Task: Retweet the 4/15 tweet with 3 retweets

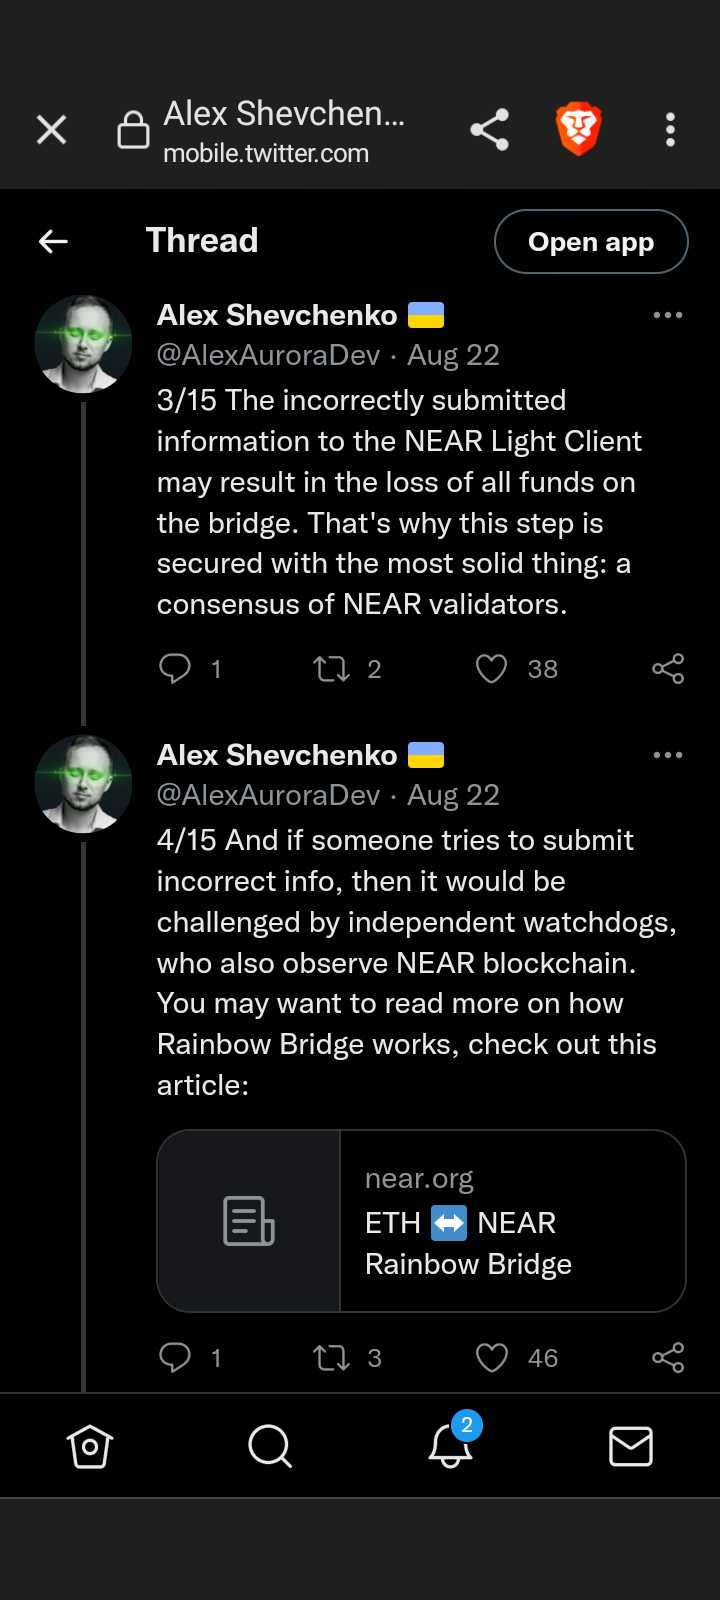Action: 331,1357
